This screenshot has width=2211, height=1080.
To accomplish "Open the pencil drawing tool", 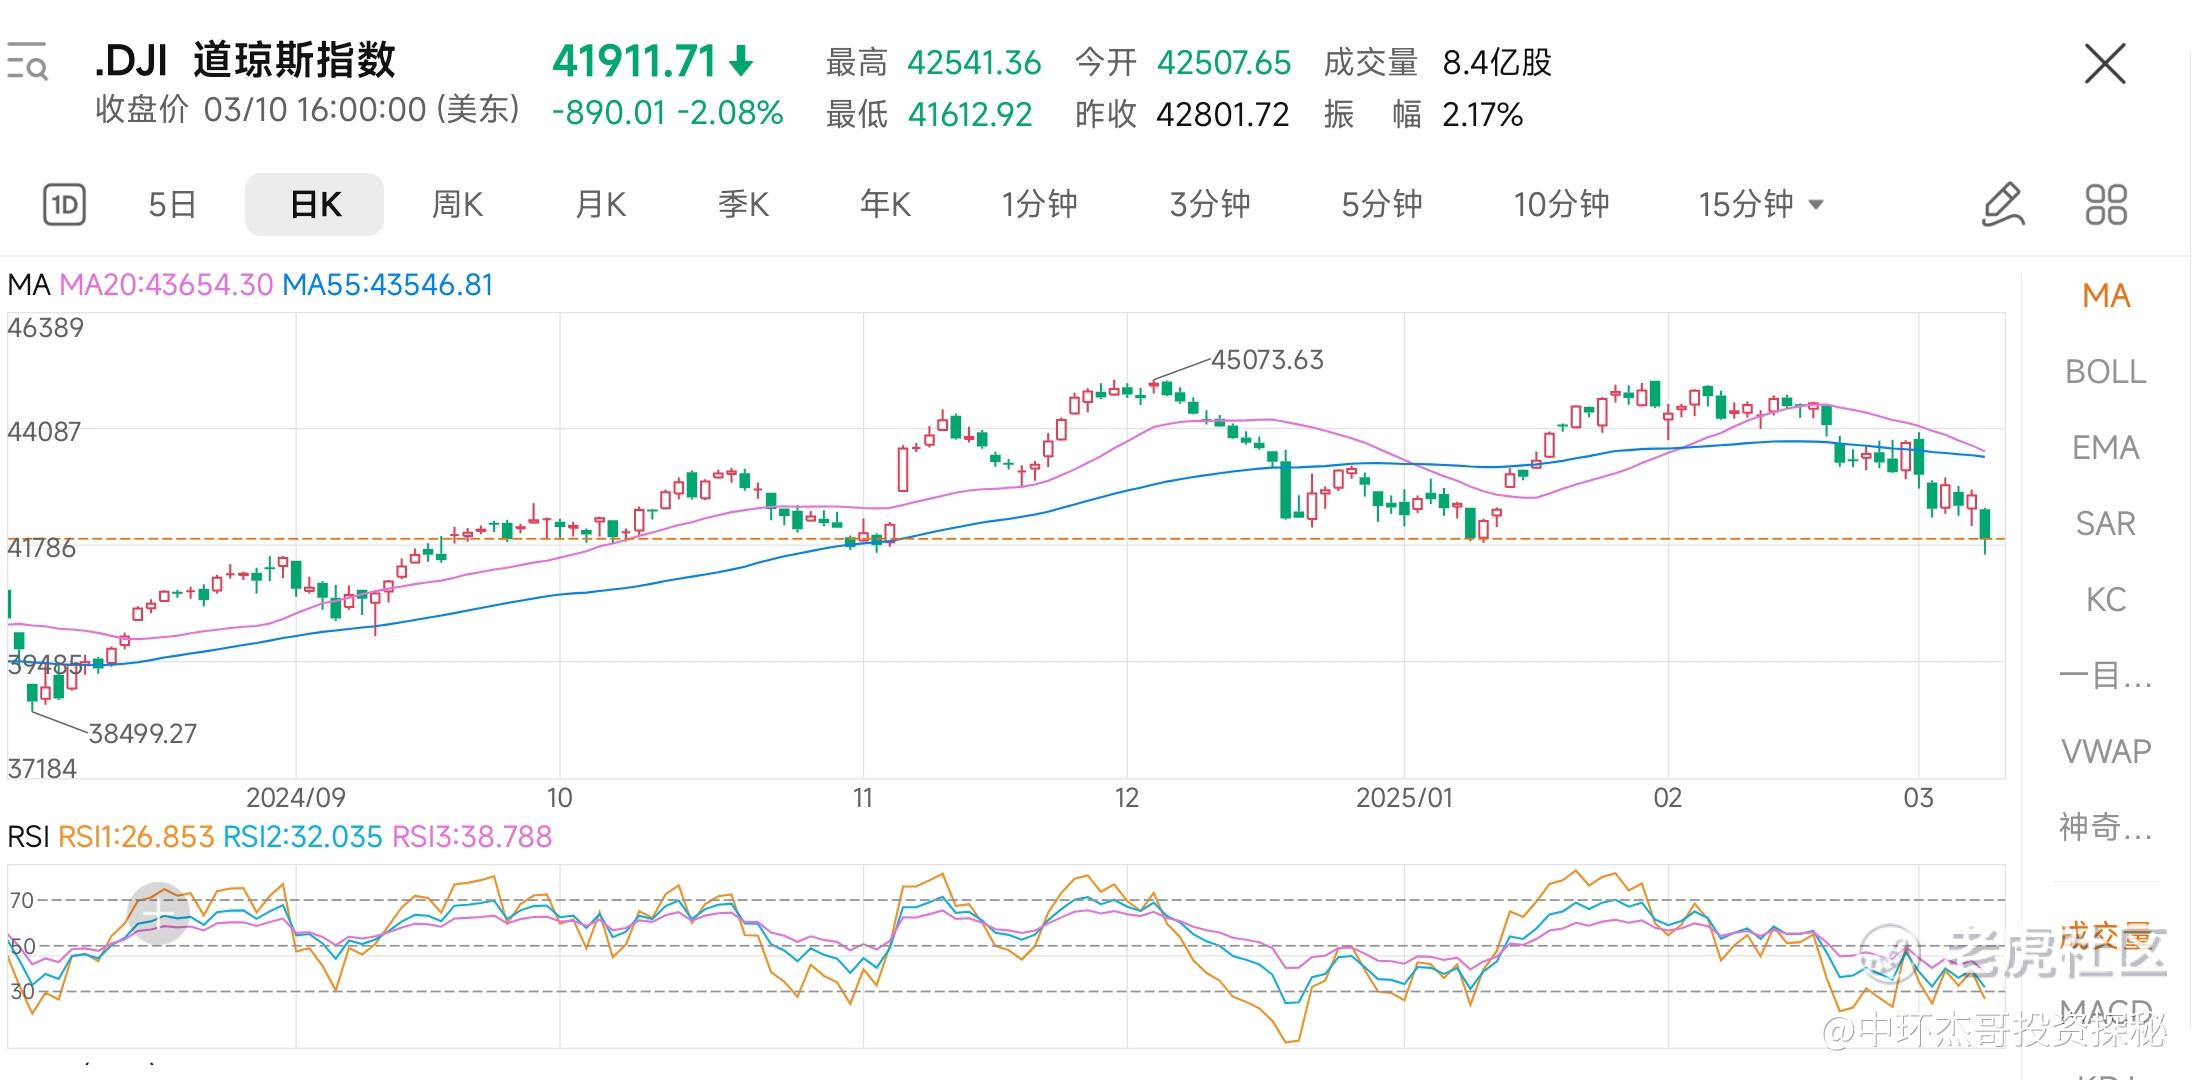I will pyautogui.click(x=2002, y=205).
